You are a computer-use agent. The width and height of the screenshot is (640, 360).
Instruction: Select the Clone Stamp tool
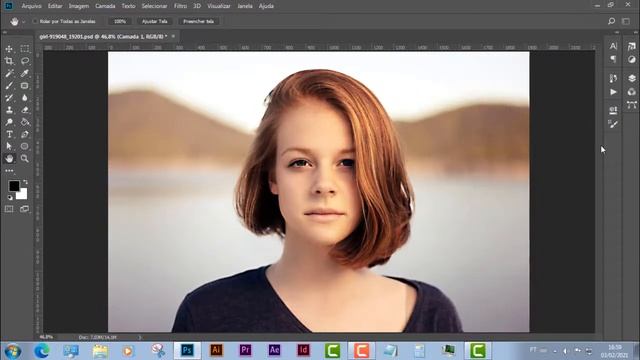coord(9,110)
